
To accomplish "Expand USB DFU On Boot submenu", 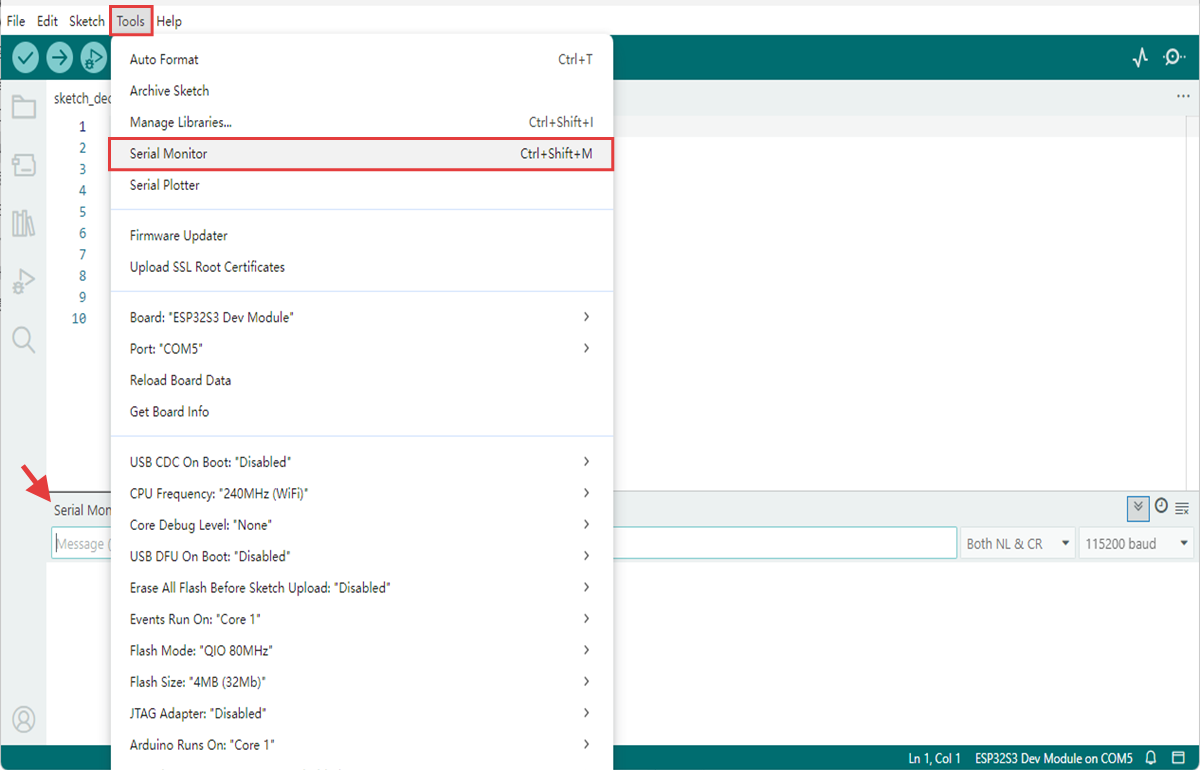I will click(361, 556).
